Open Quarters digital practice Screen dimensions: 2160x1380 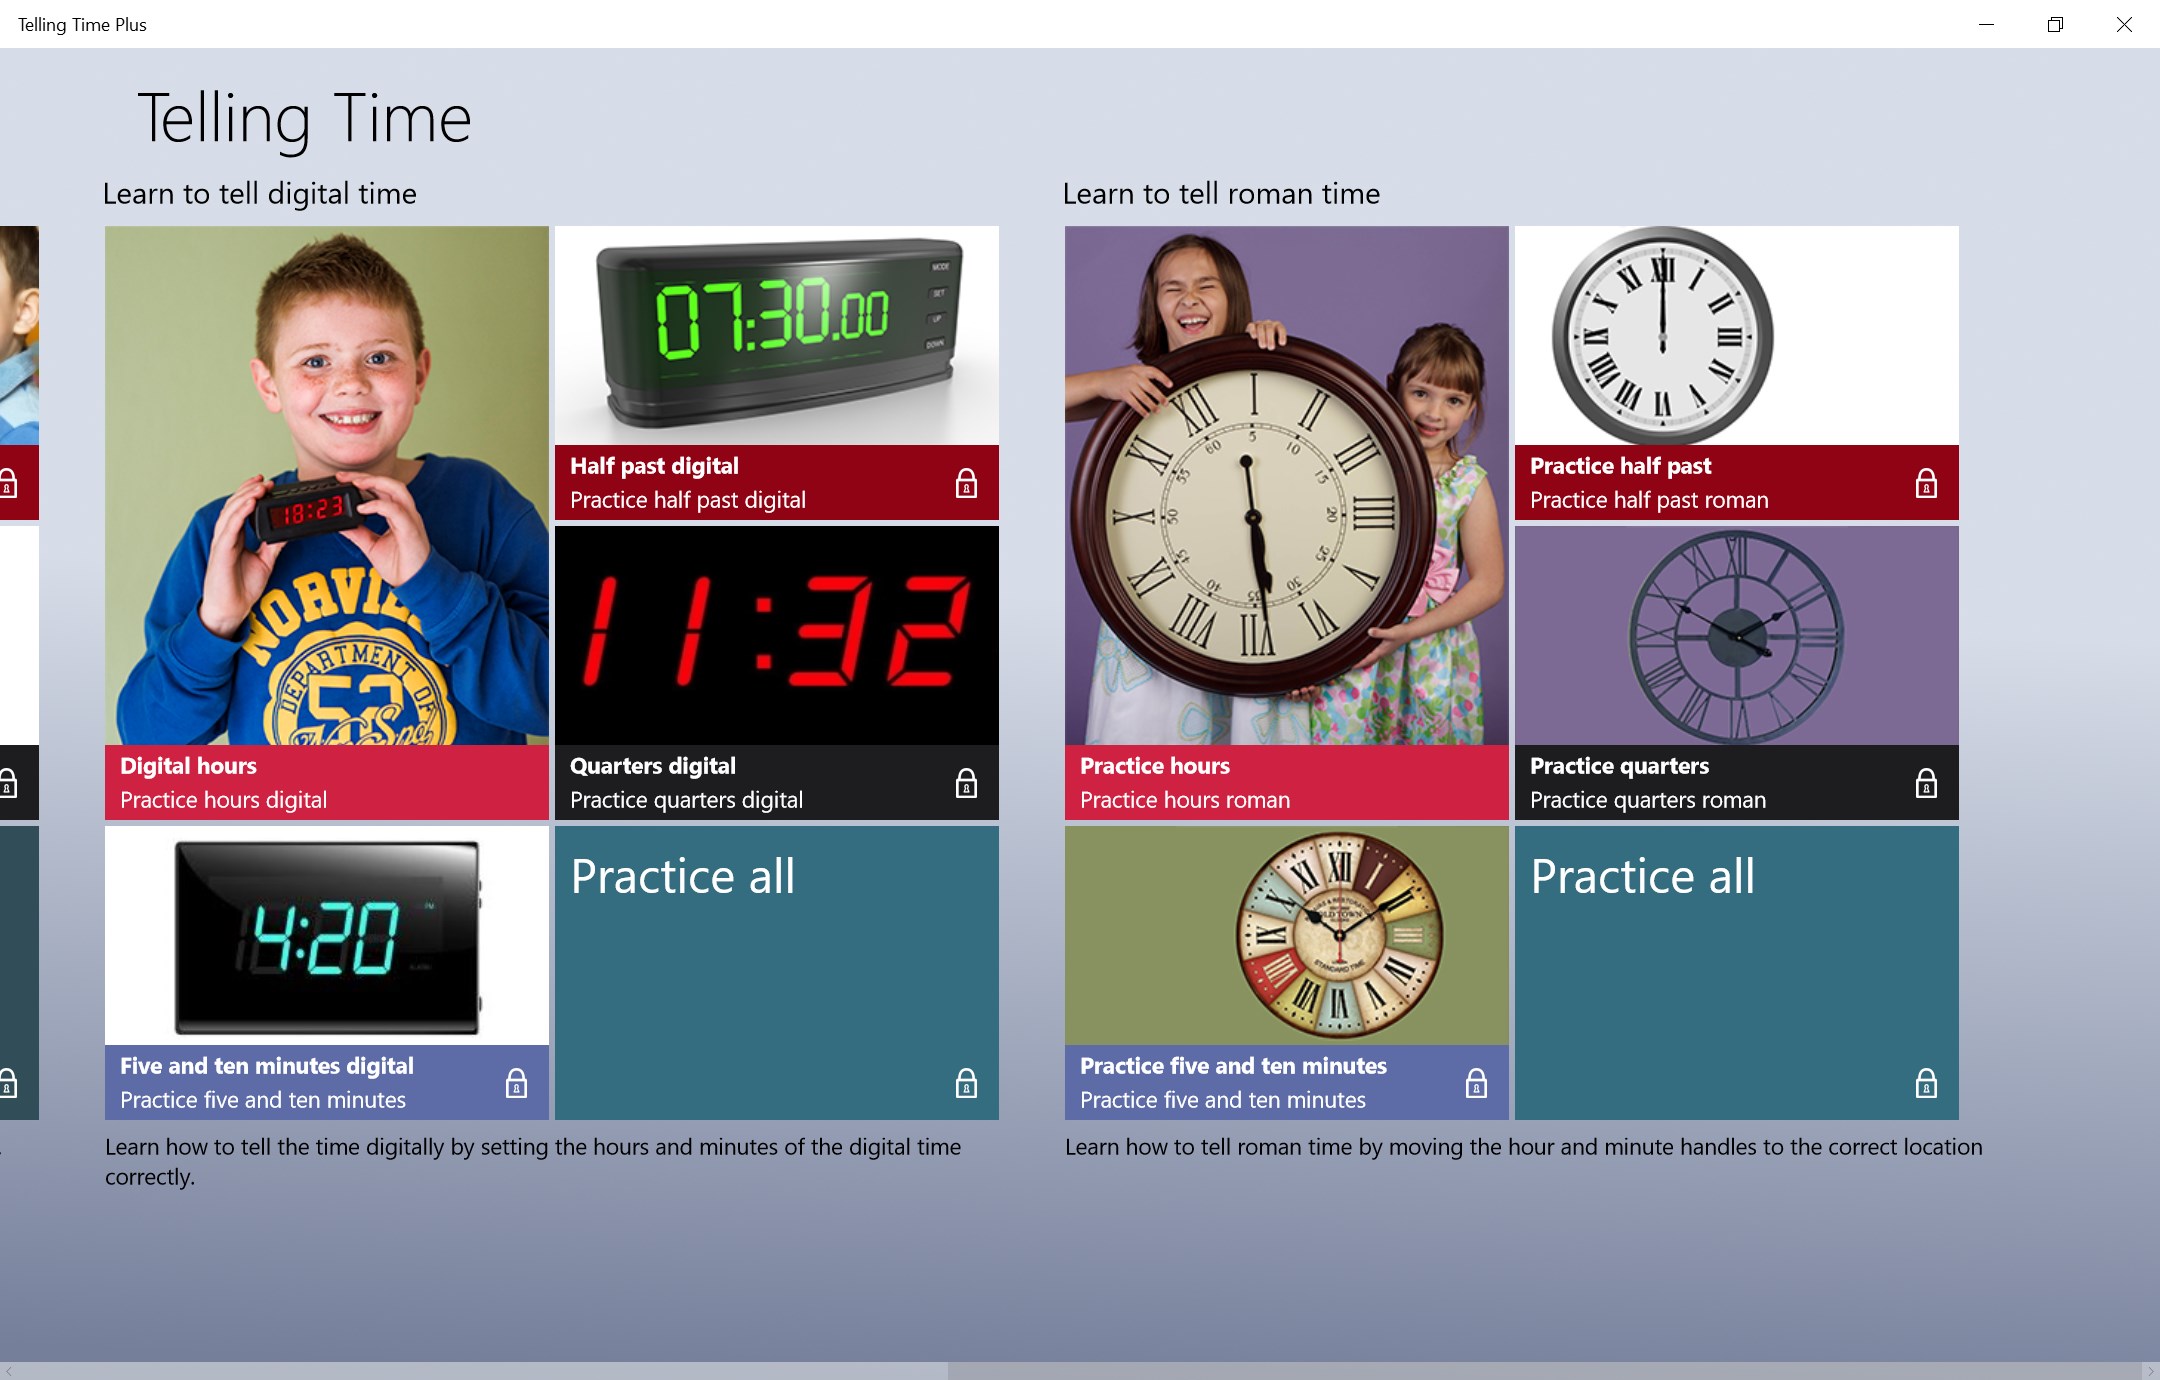(x=775, y=669)
